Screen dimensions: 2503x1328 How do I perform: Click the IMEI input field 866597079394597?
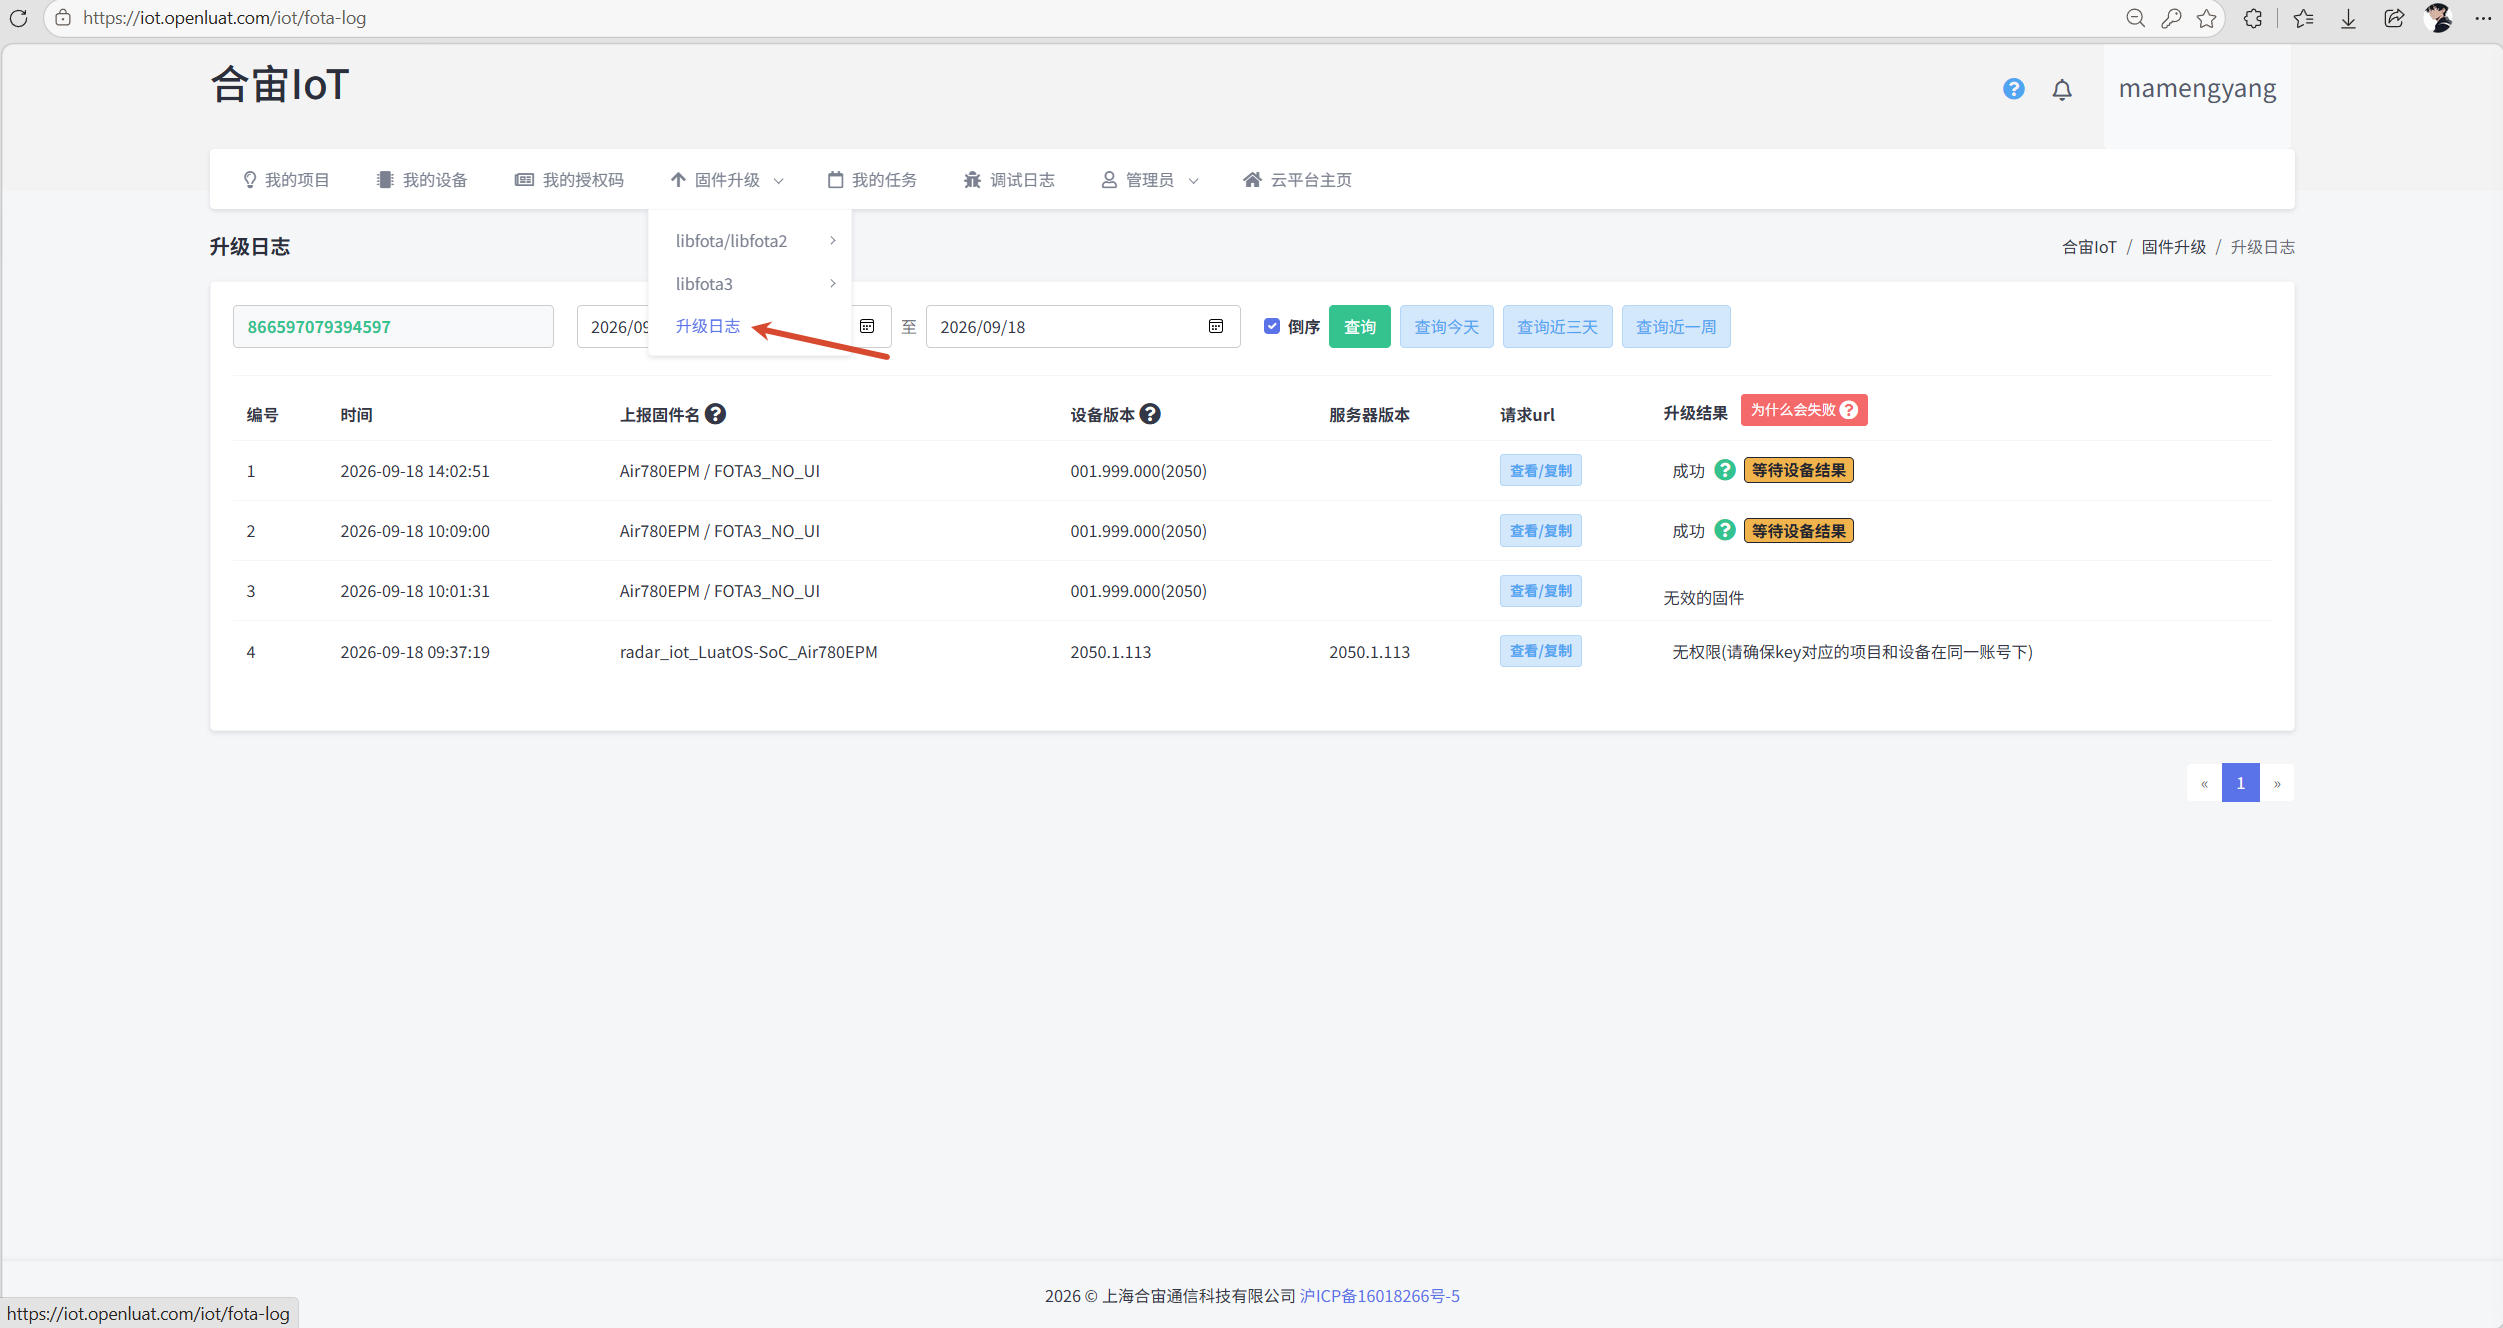(x=393, y=327)
